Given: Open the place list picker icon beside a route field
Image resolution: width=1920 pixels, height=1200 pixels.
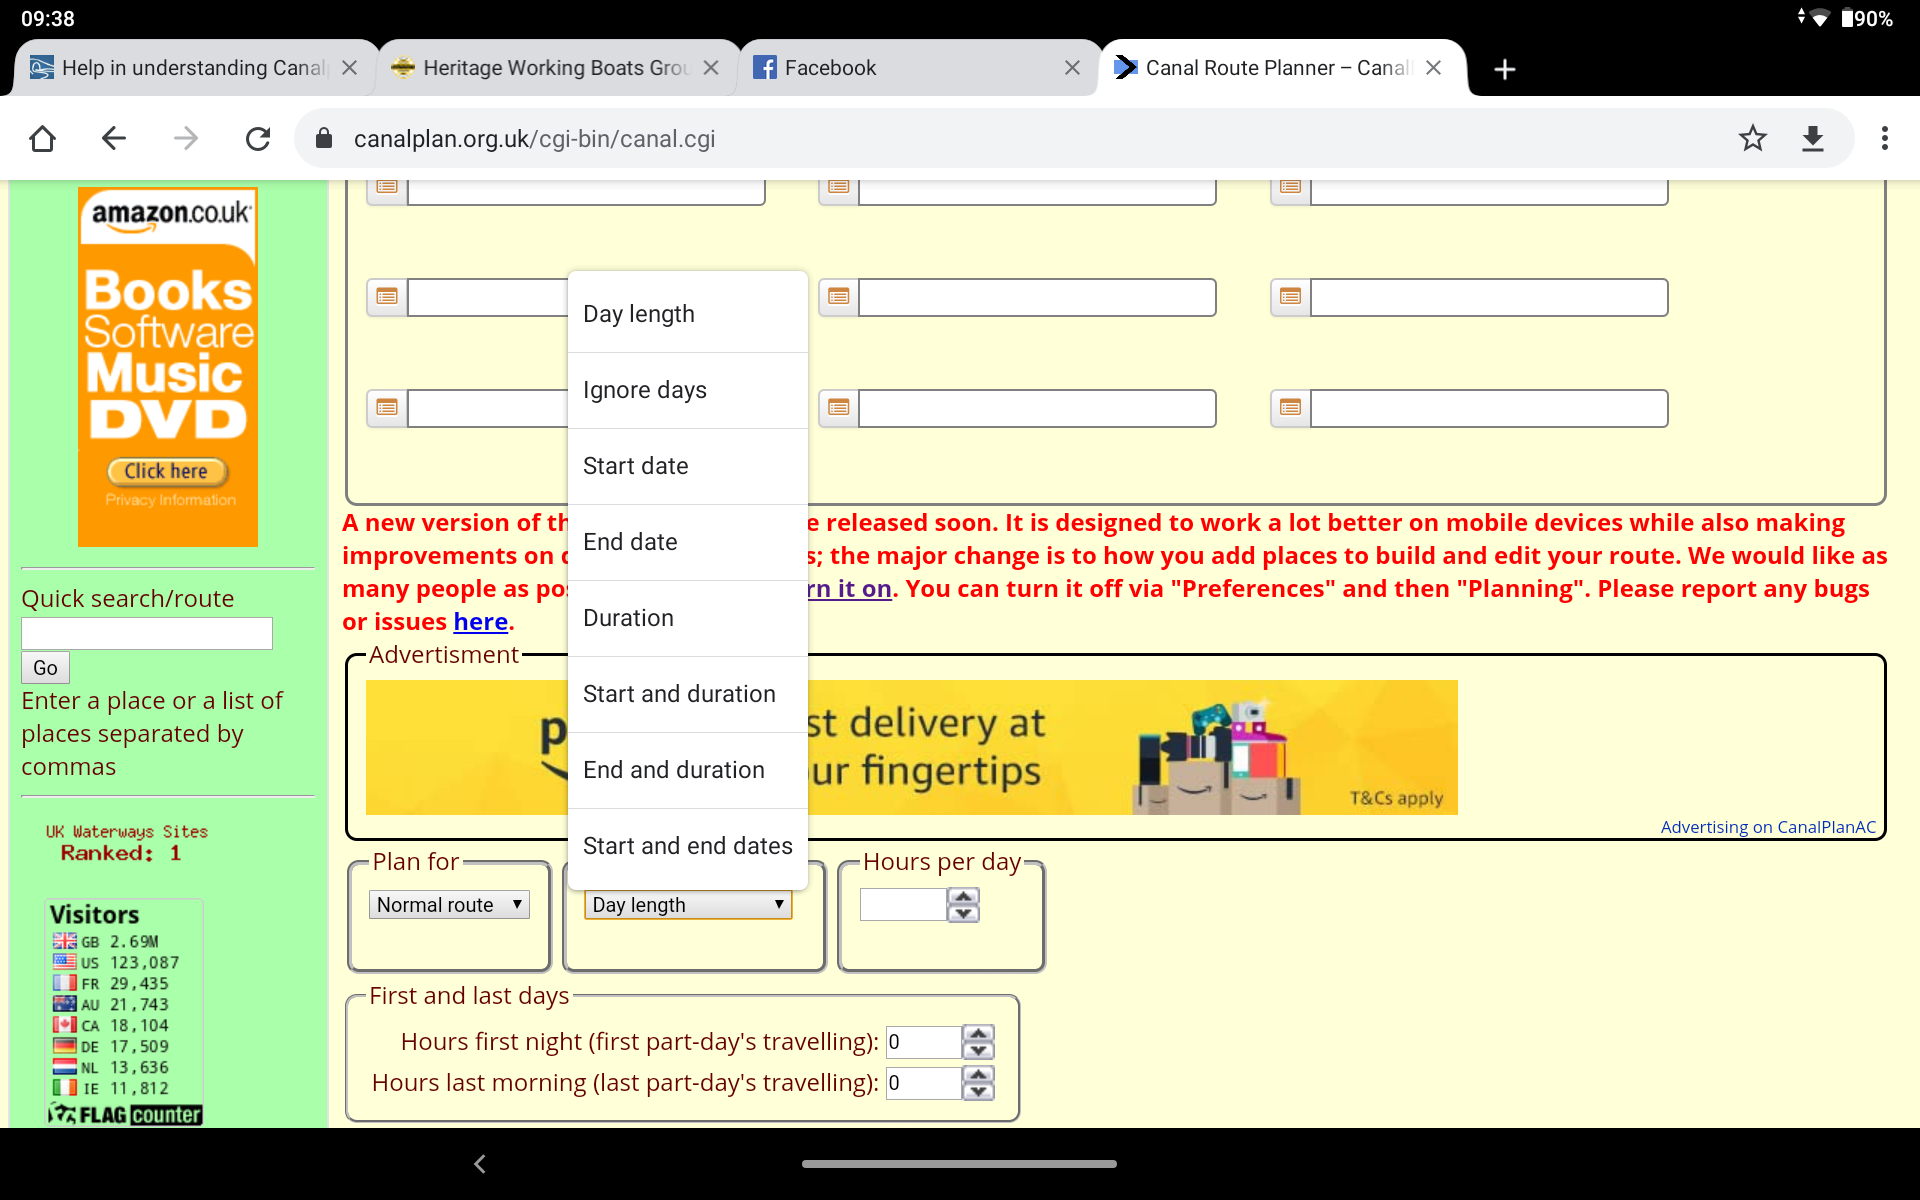Looking at the screenshot, I should point(385,296).
